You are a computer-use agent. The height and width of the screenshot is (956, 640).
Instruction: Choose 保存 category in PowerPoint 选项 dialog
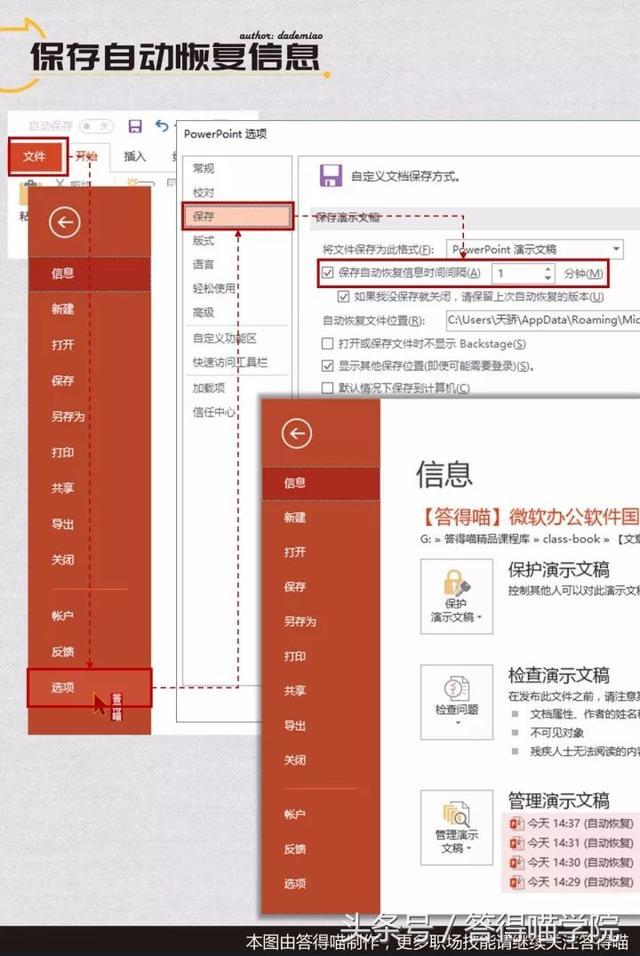pos(238,216)
